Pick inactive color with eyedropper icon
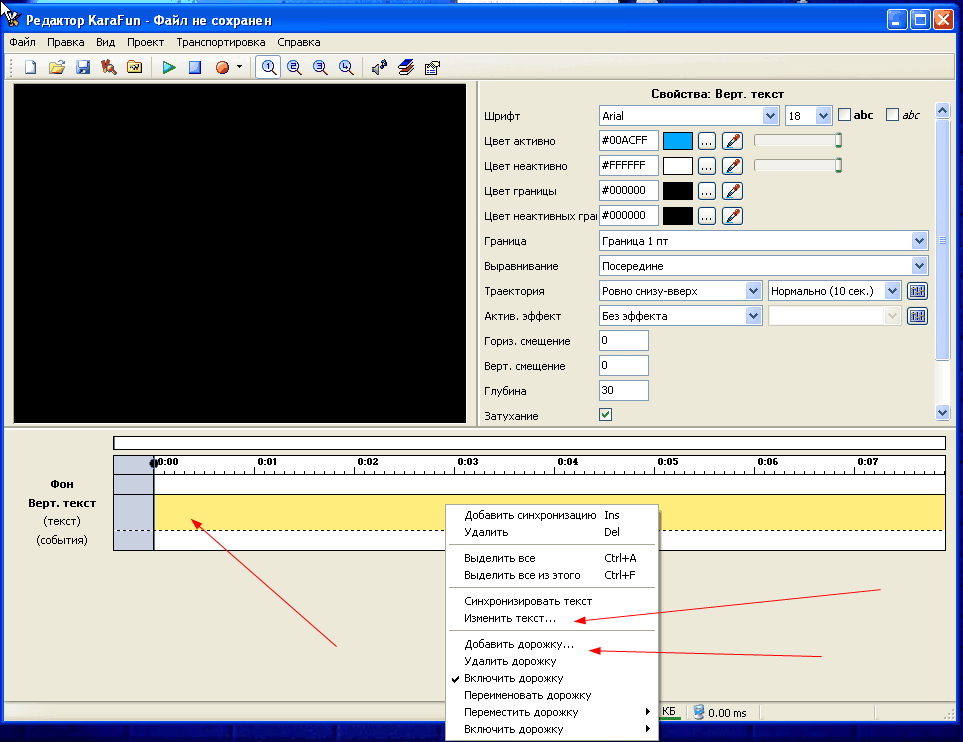Screen dimensions: 963x742 tap(732, 166)
